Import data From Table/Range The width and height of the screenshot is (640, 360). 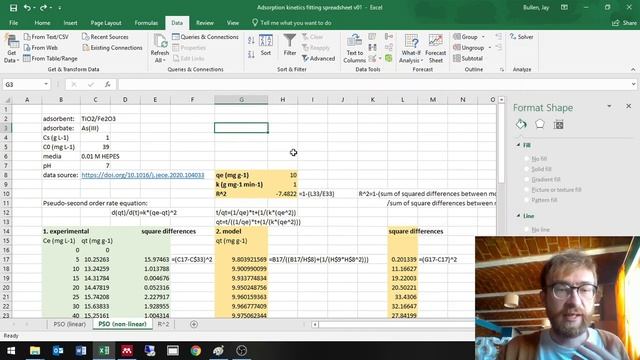pyautogui.click(x=50, y=58)
